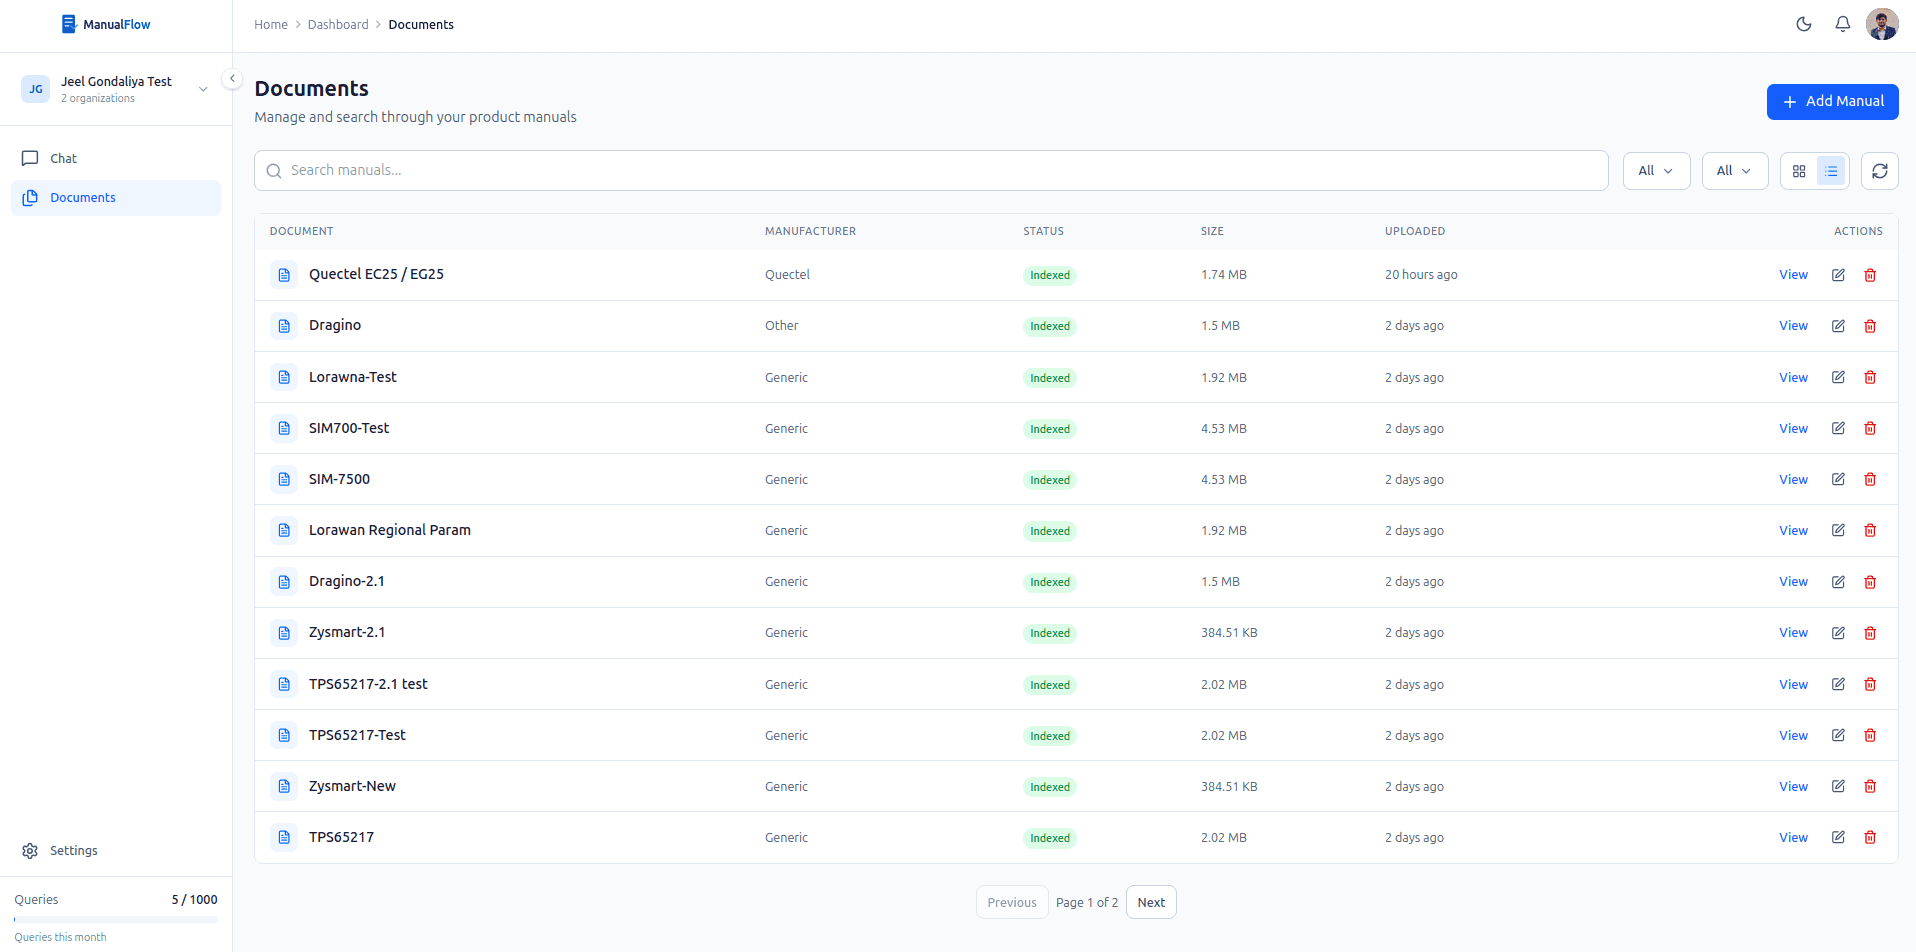Click the Search manuals input field
This screenshot has height=952, width=1916.
click(x=930, y=170)
